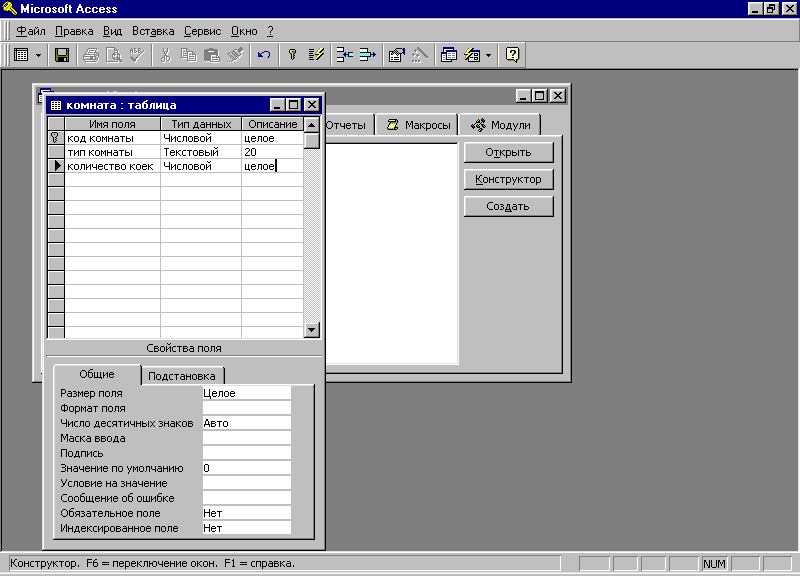Select the Общие properties tab
This screenshot has width=800, height=576.
point(97,374)
